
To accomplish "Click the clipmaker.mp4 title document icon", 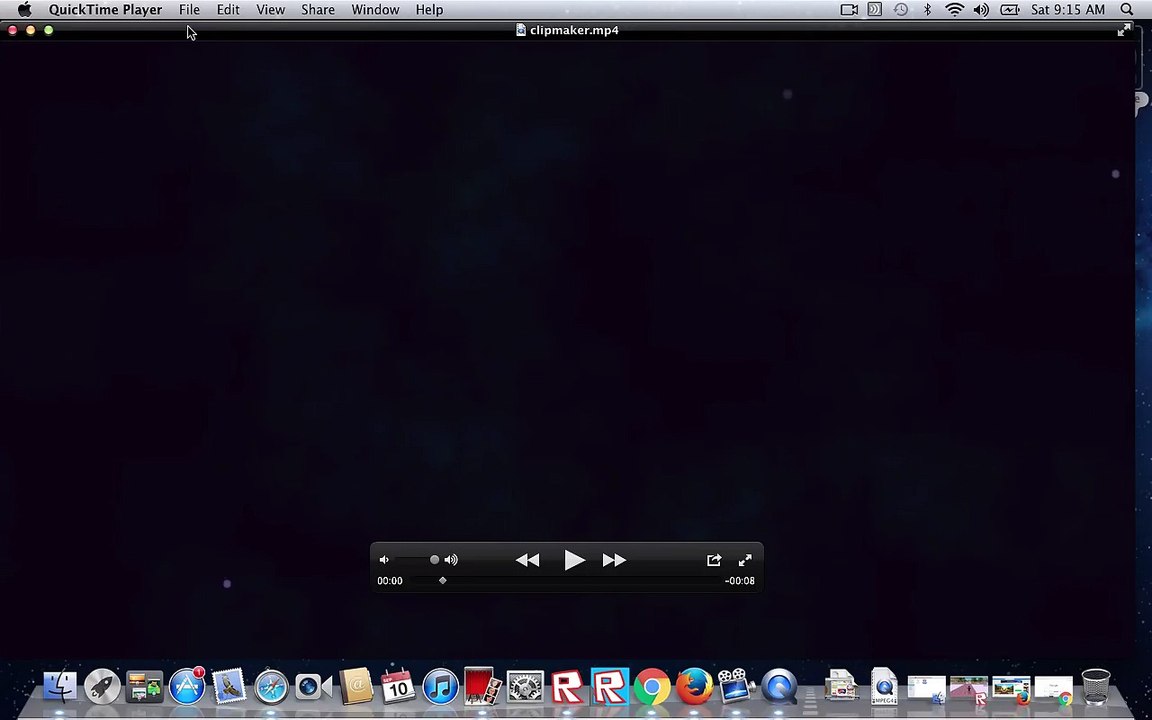I will click(521, 30).
